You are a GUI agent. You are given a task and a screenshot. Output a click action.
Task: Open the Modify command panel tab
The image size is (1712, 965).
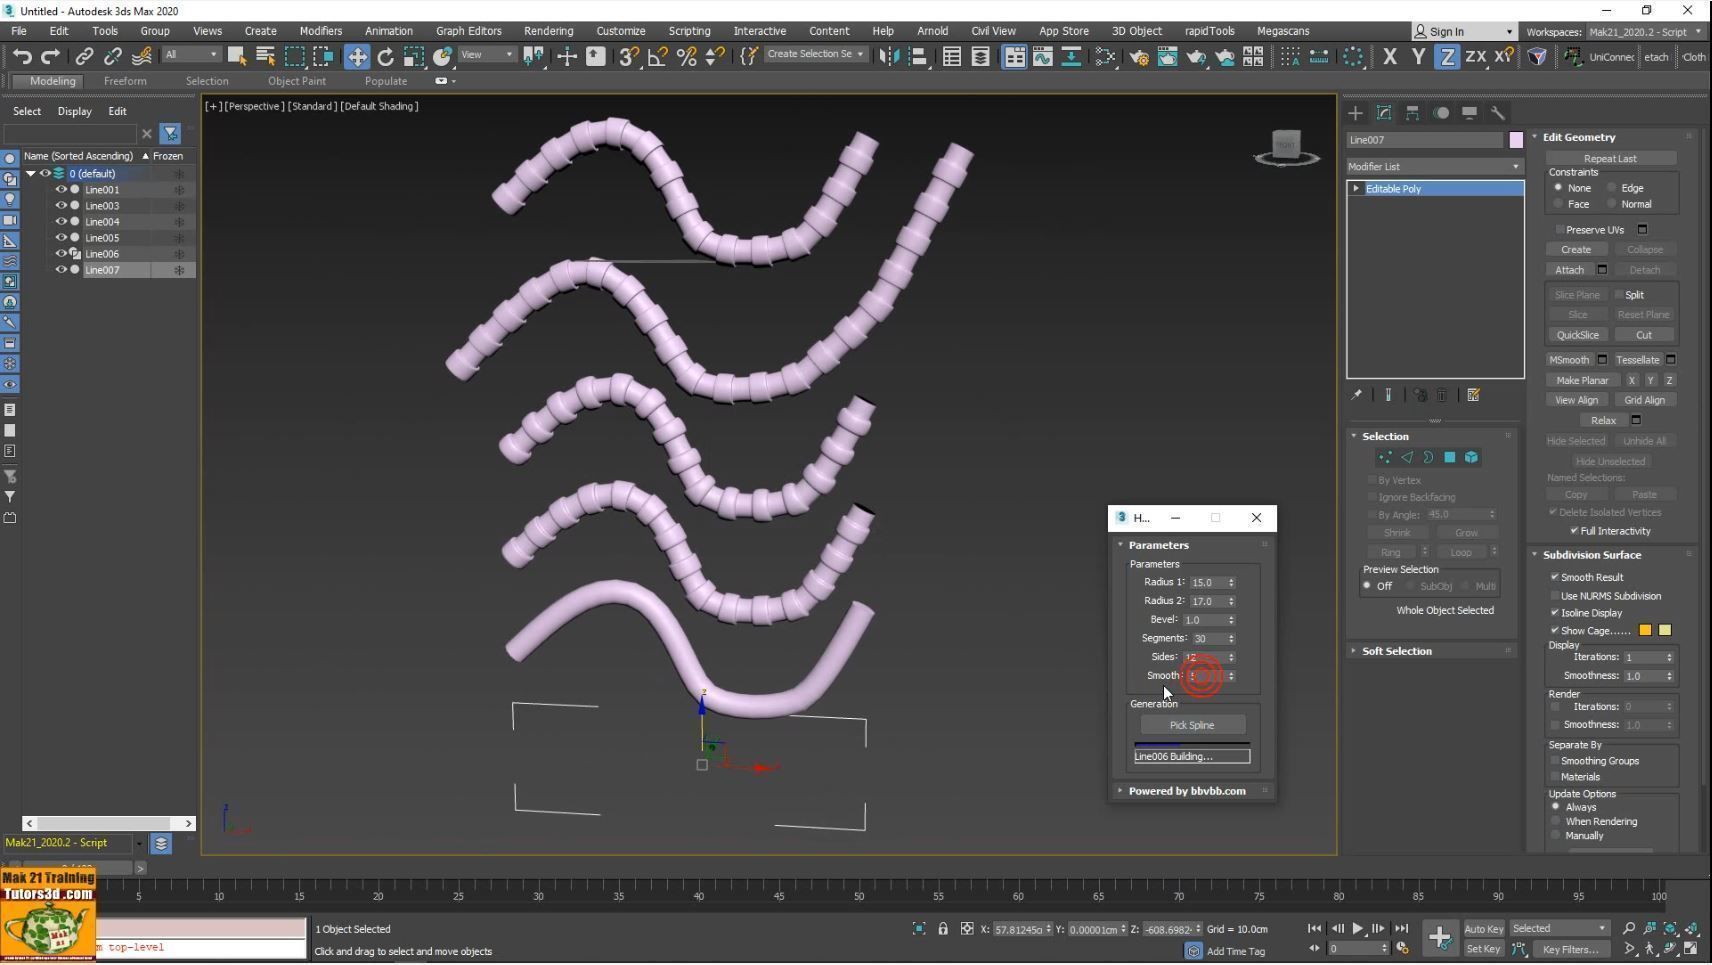point(1384,113)
